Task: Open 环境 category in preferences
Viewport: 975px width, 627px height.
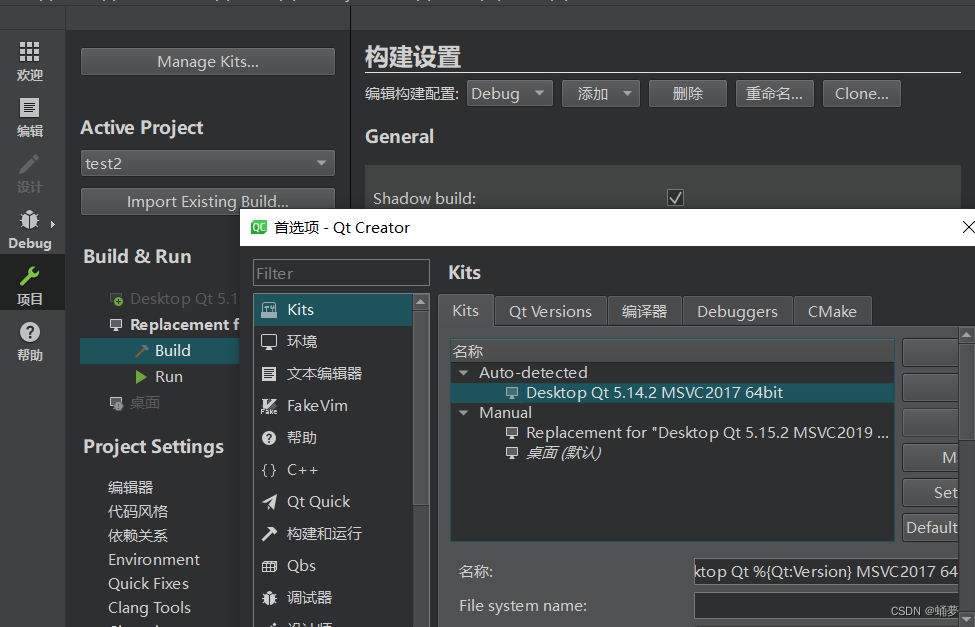Action: click(x=333, y=341)
